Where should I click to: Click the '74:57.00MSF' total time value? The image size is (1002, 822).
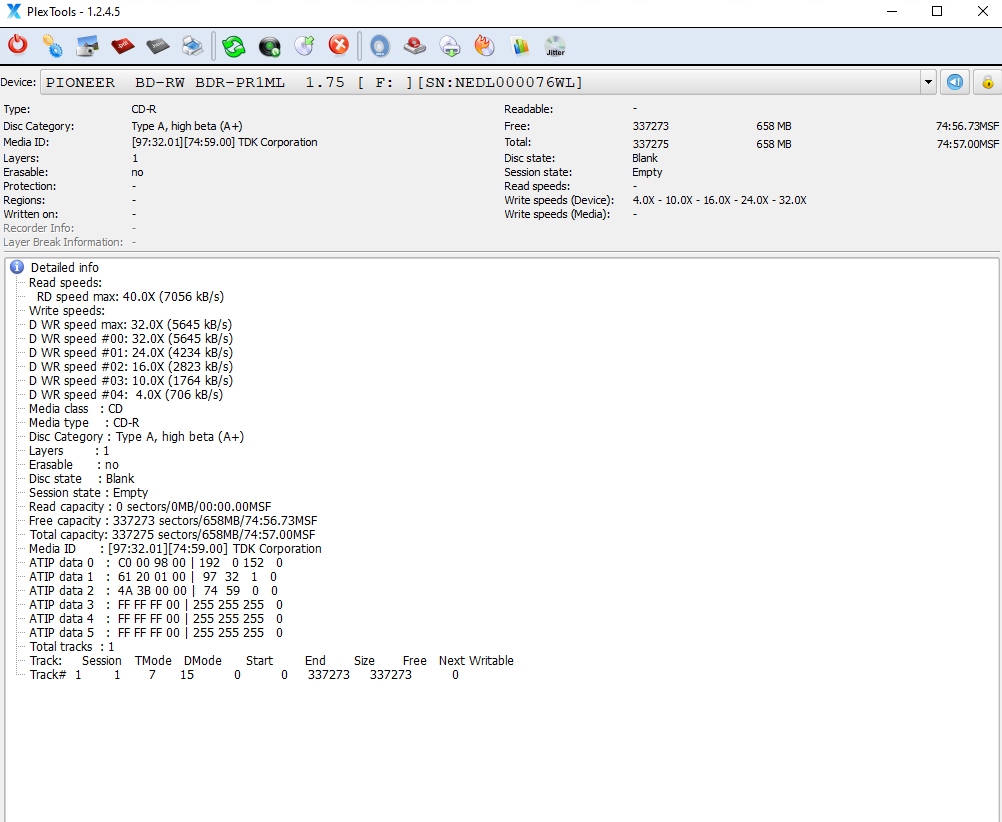coord(967,144)
